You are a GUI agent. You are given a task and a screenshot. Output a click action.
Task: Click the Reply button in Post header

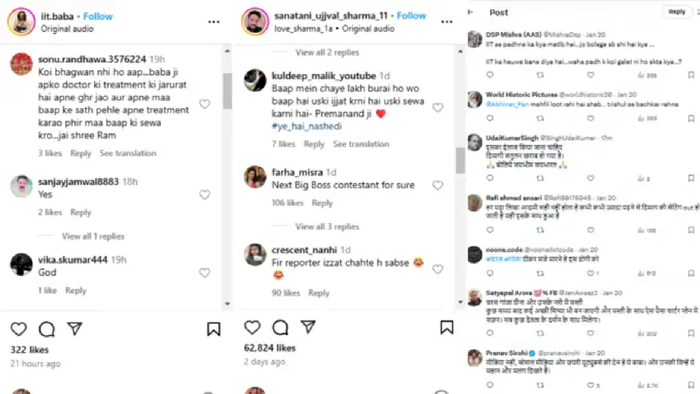677,12
